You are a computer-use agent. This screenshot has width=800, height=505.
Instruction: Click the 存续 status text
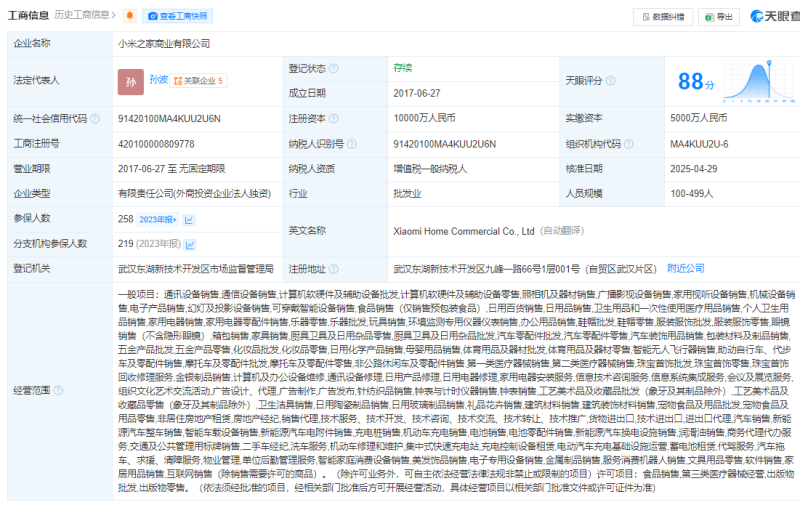tap(403, 68)
